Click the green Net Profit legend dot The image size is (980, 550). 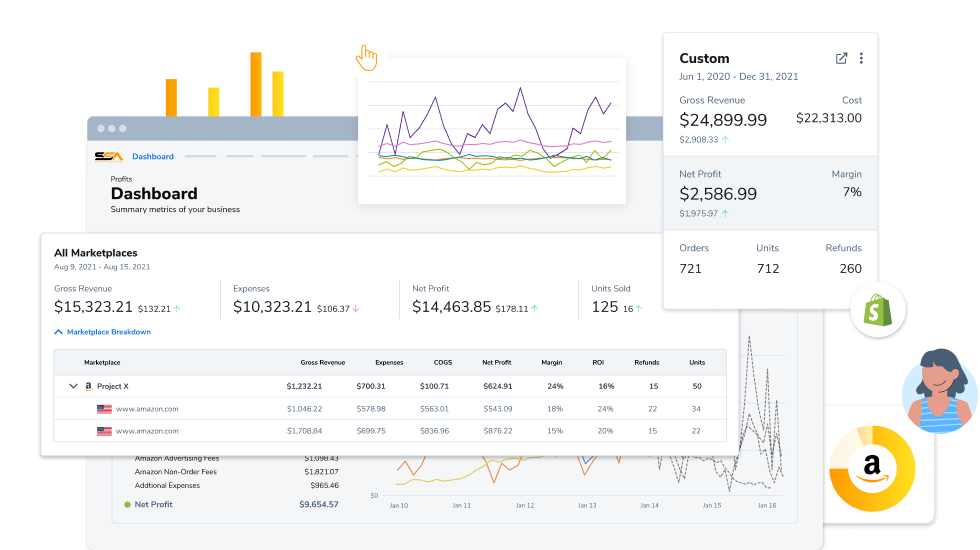coord(127,505)
